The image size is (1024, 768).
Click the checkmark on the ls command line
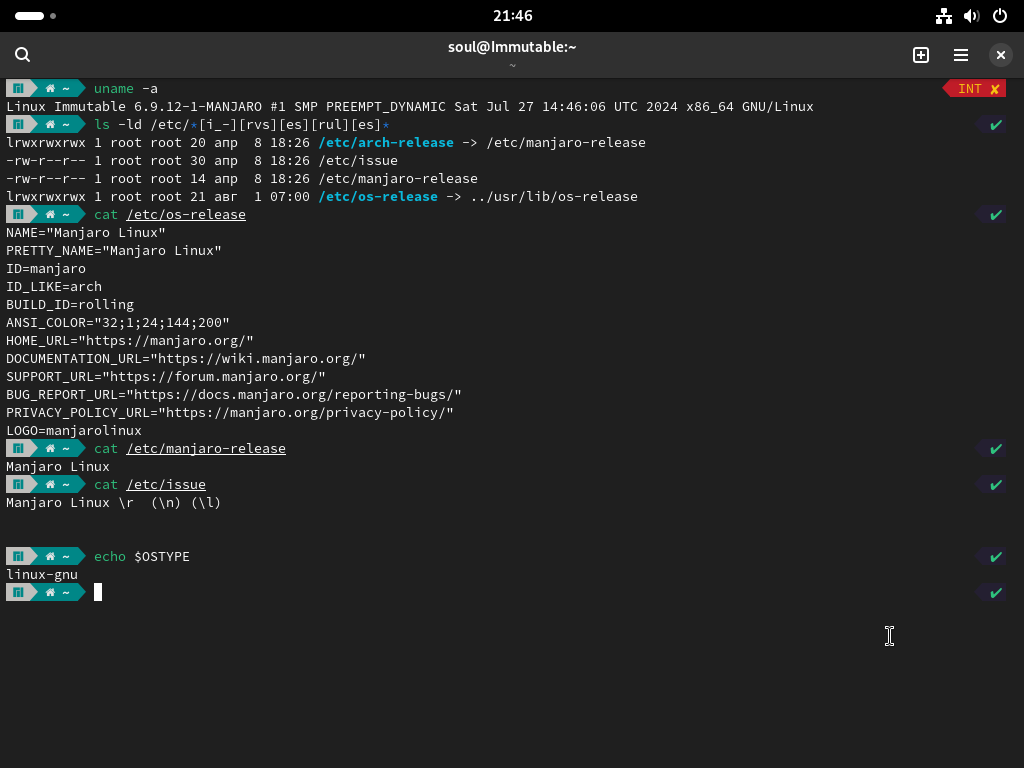(995, 125)
